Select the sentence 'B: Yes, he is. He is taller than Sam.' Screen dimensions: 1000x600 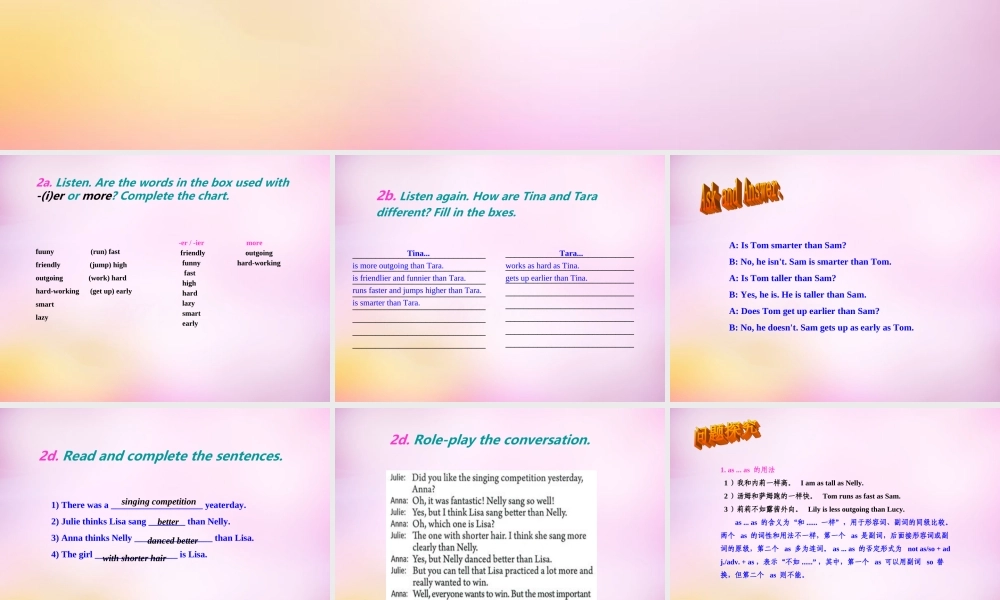pyautogui.click(x=796, y=294)
